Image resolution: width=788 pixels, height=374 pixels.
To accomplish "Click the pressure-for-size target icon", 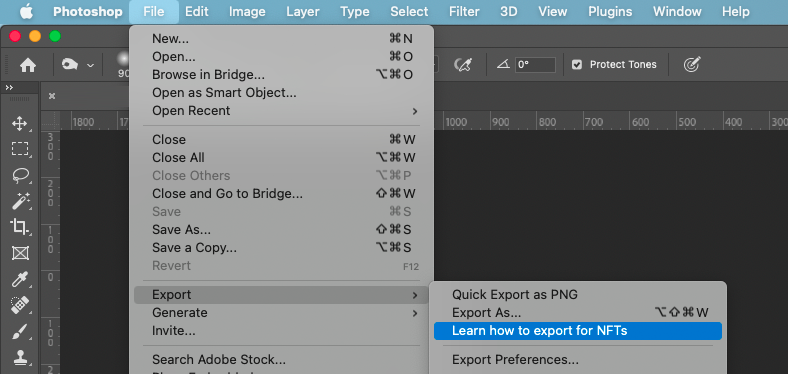I will 692,65.
